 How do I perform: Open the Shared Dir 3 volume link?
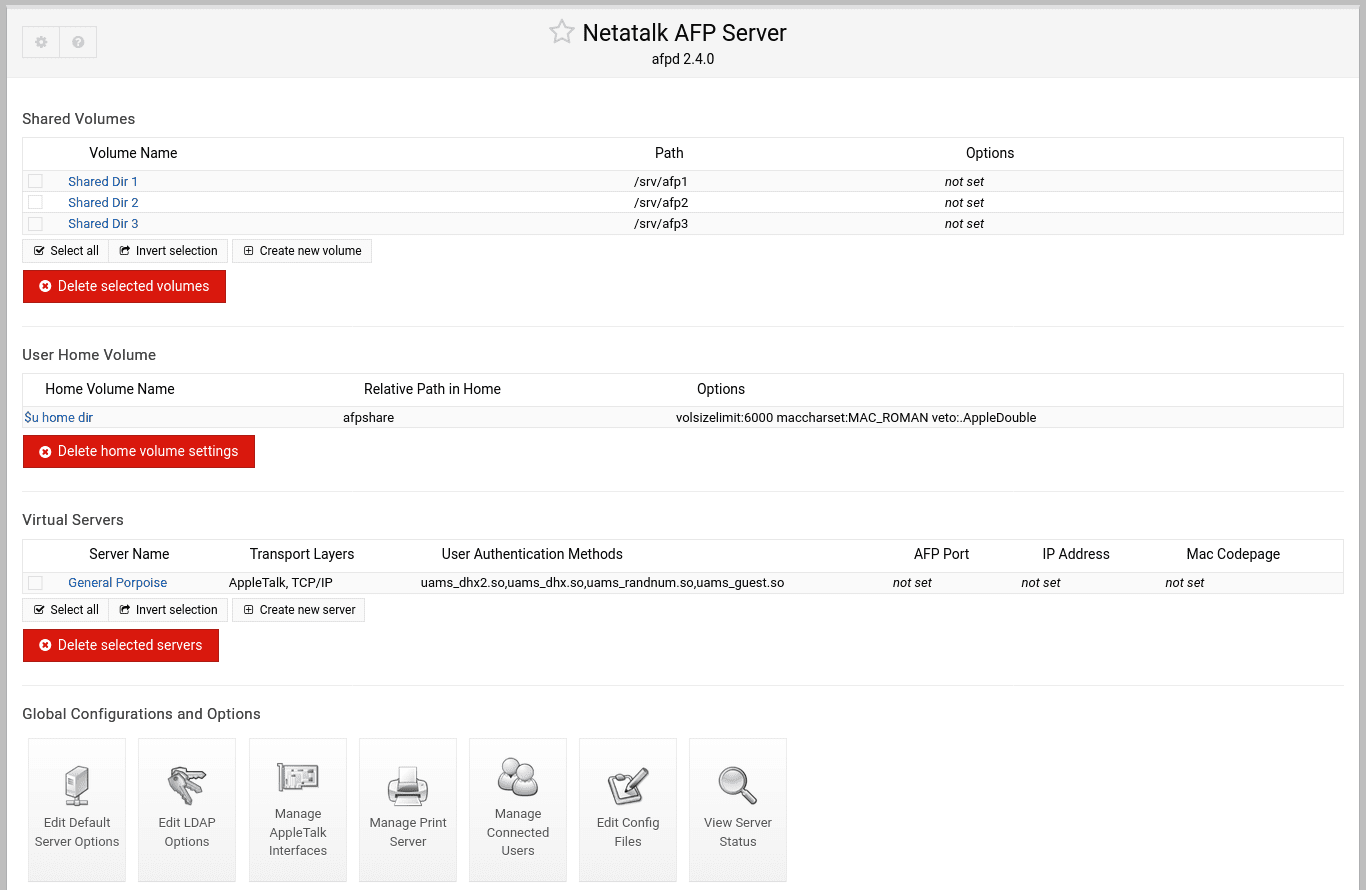point(103,223)
